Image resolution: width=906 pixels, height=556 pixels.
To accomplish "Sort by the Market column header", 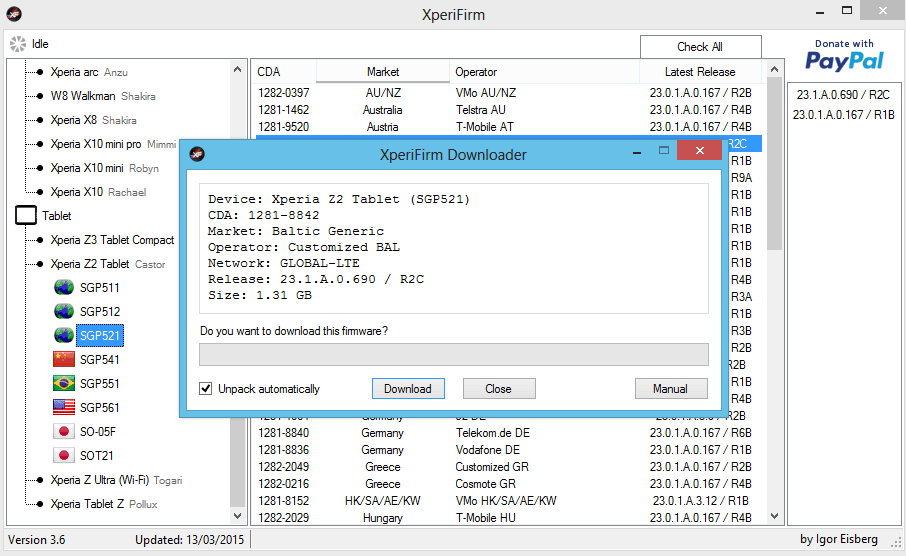I will (383, 72).
